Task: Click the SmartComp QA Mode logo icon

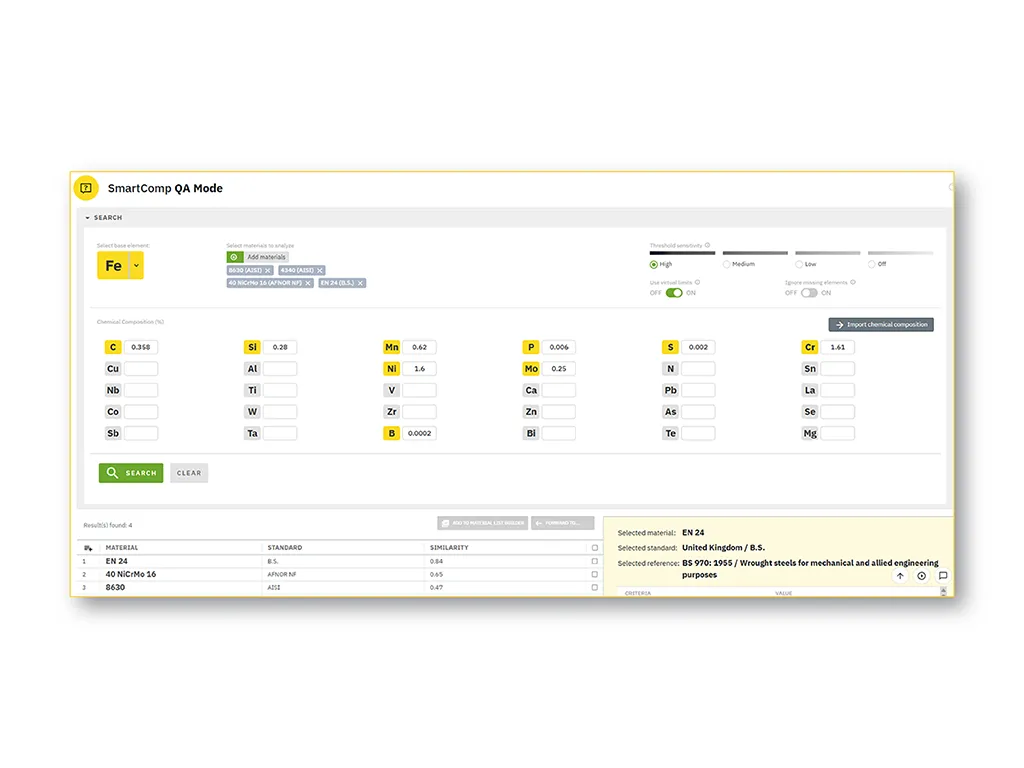Action: coord(86,188)
